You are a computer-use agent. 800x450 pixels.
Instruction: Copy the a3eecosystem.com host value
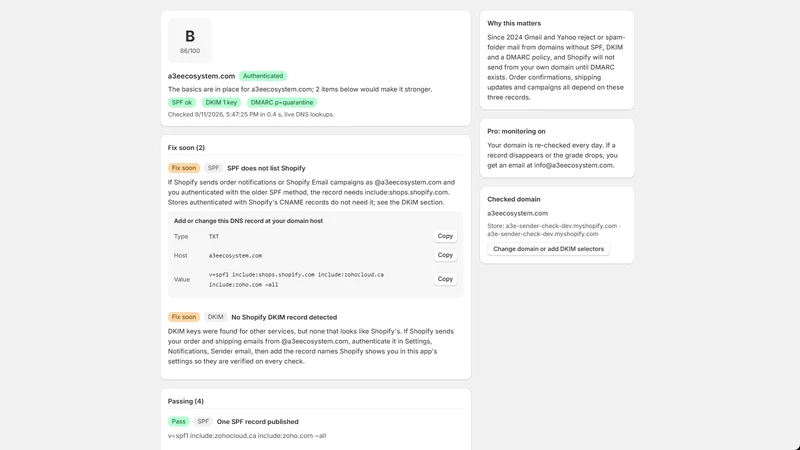pyautogui.click(x=445, y=255)
